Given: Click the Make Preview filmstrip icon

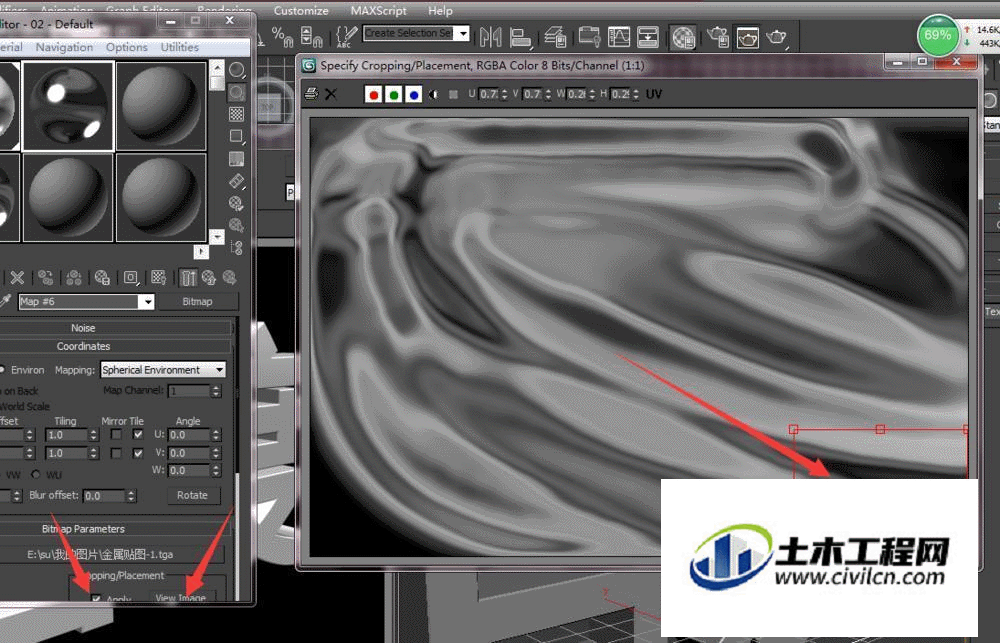Looking at the screenshot, I should [x=237, y=181].
